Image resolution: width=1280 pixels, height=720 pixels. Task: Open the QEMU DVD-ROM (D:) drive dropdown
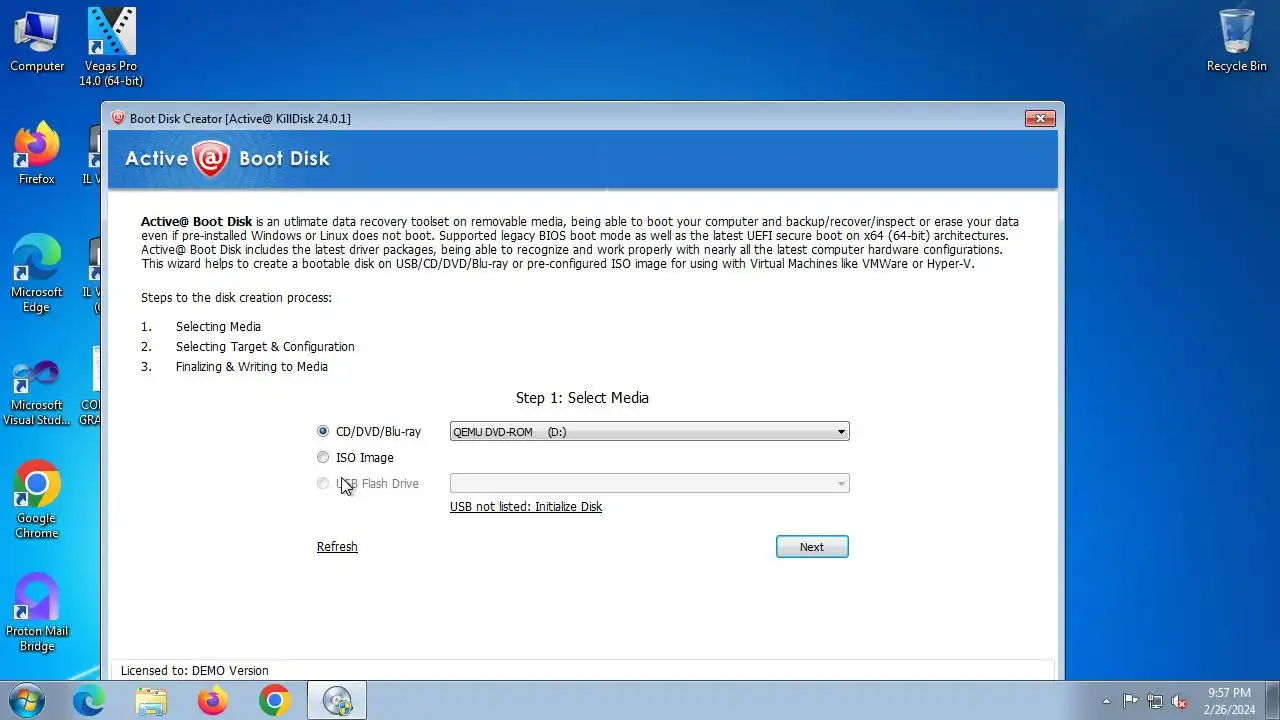[x=649, y=432]
